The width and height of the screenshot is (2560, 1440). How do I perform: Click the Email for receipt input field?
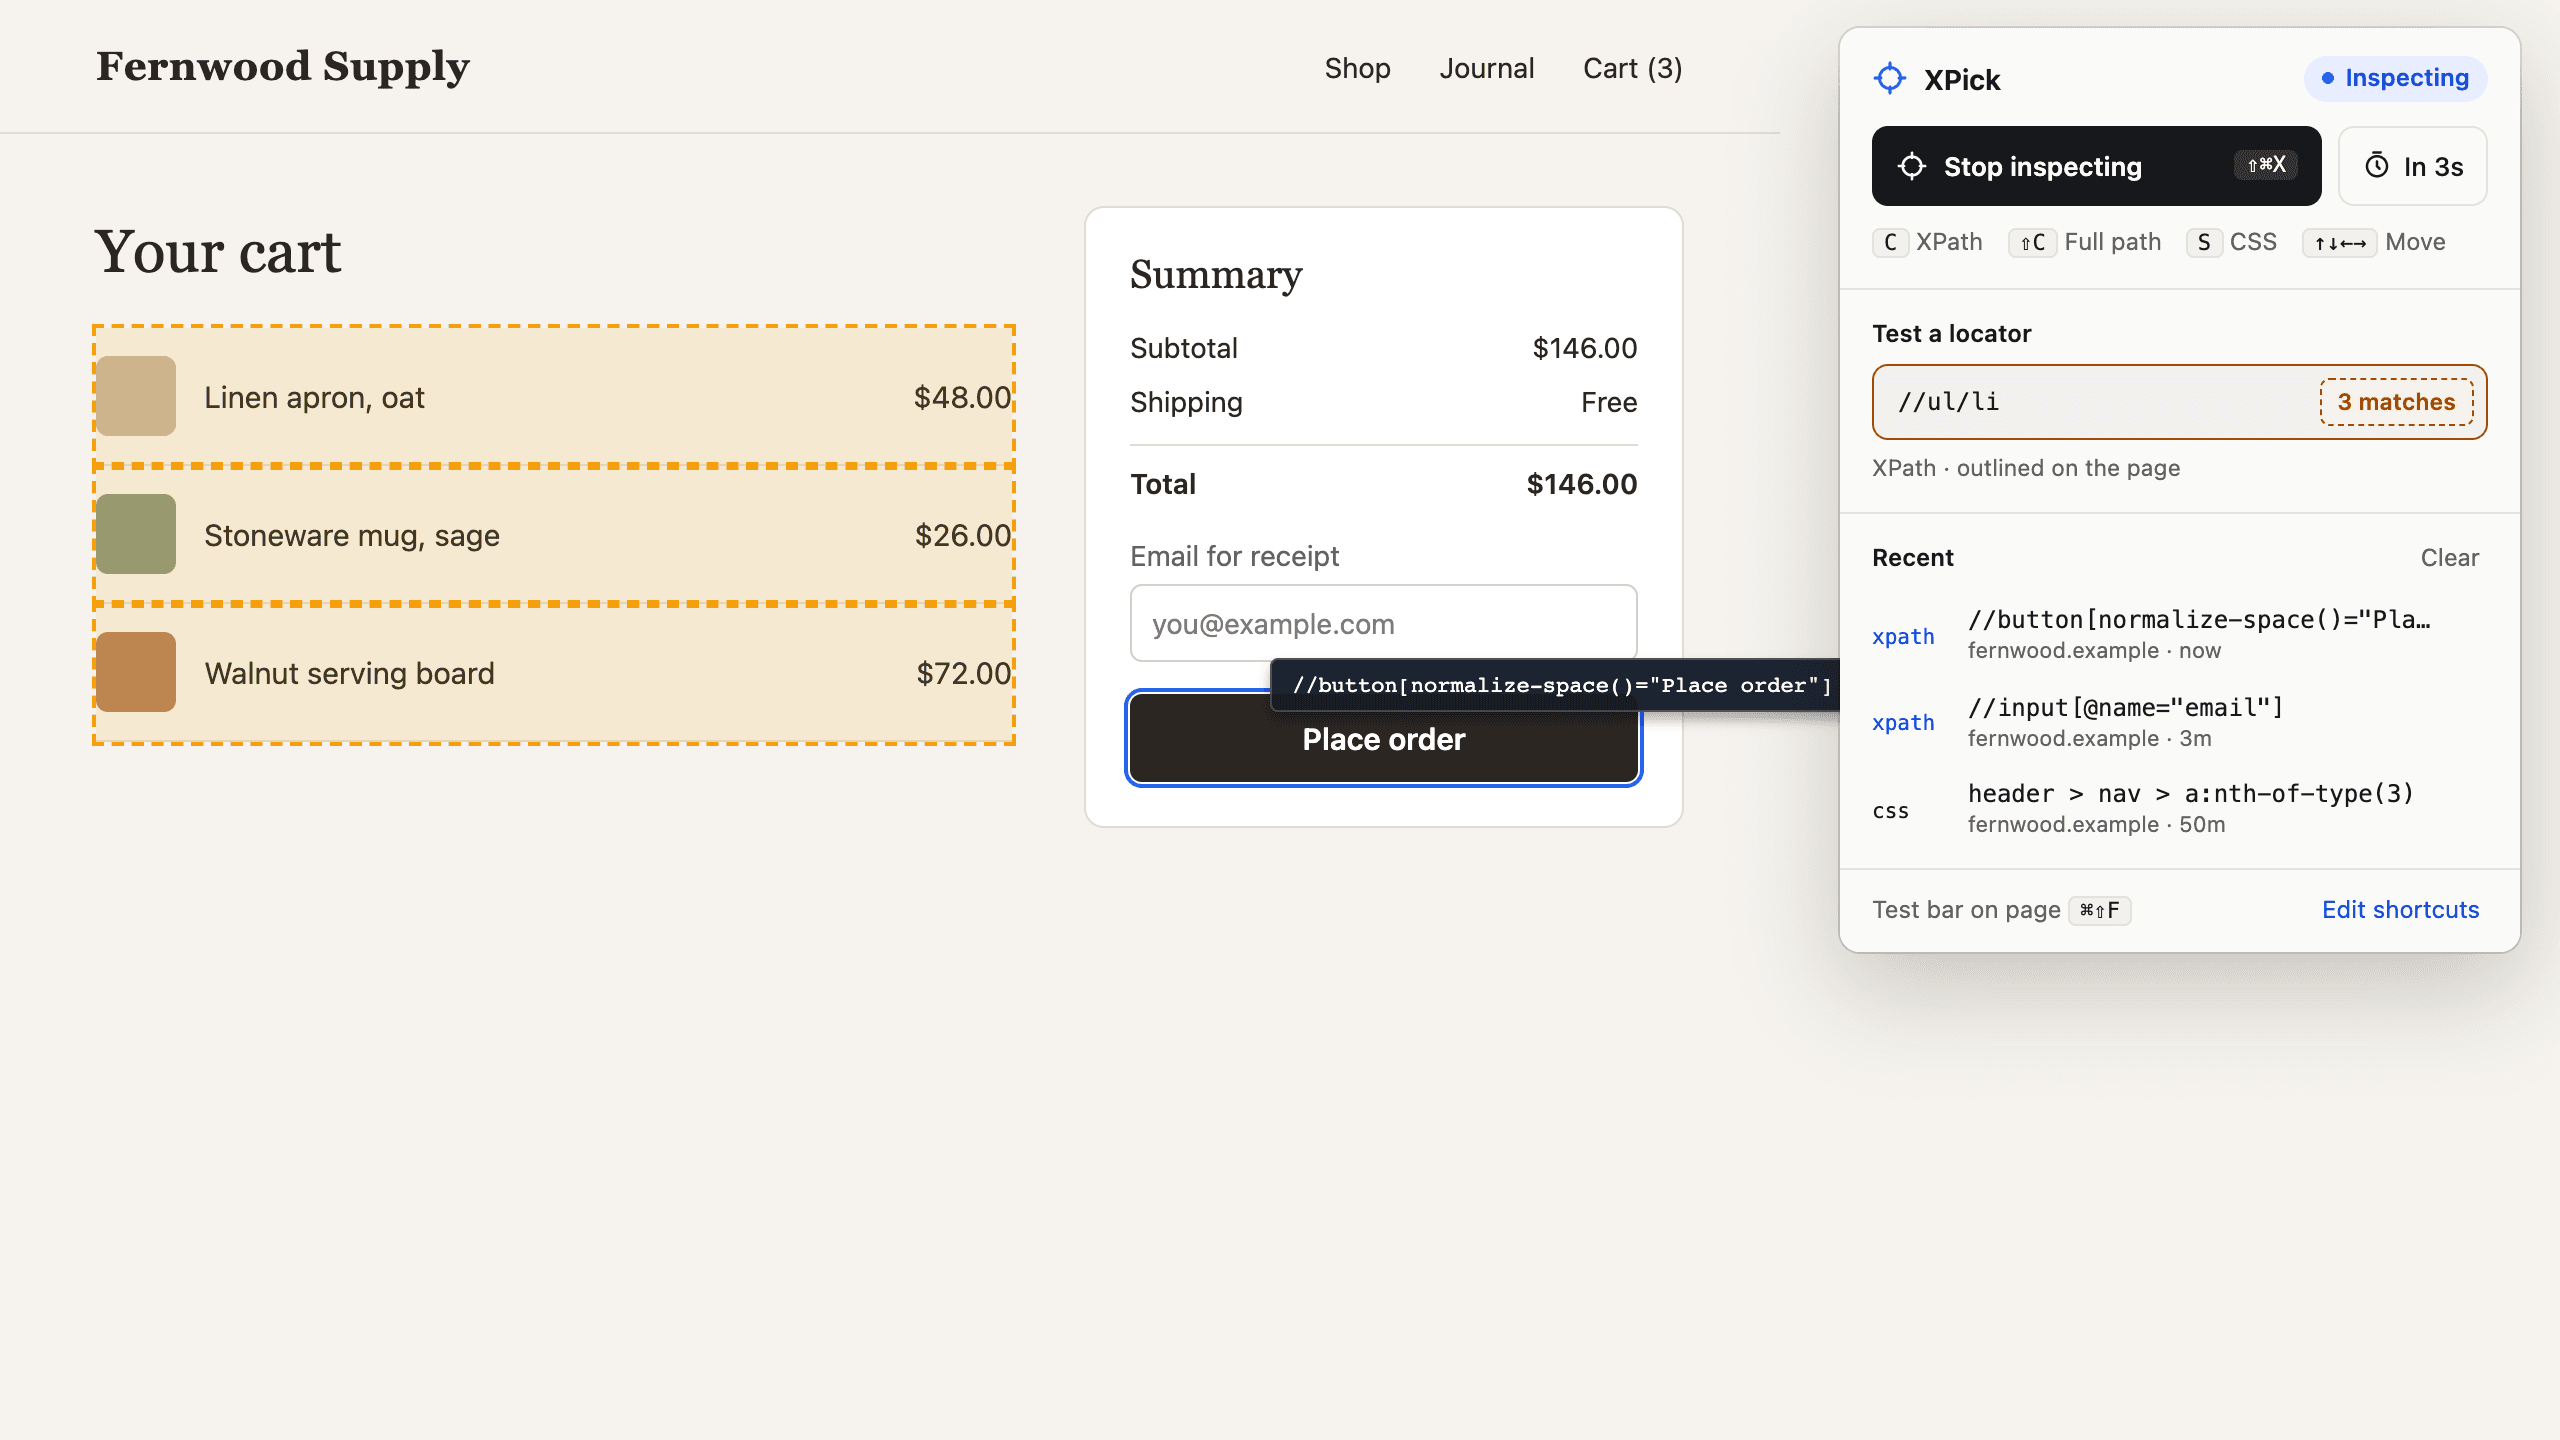1383,623
